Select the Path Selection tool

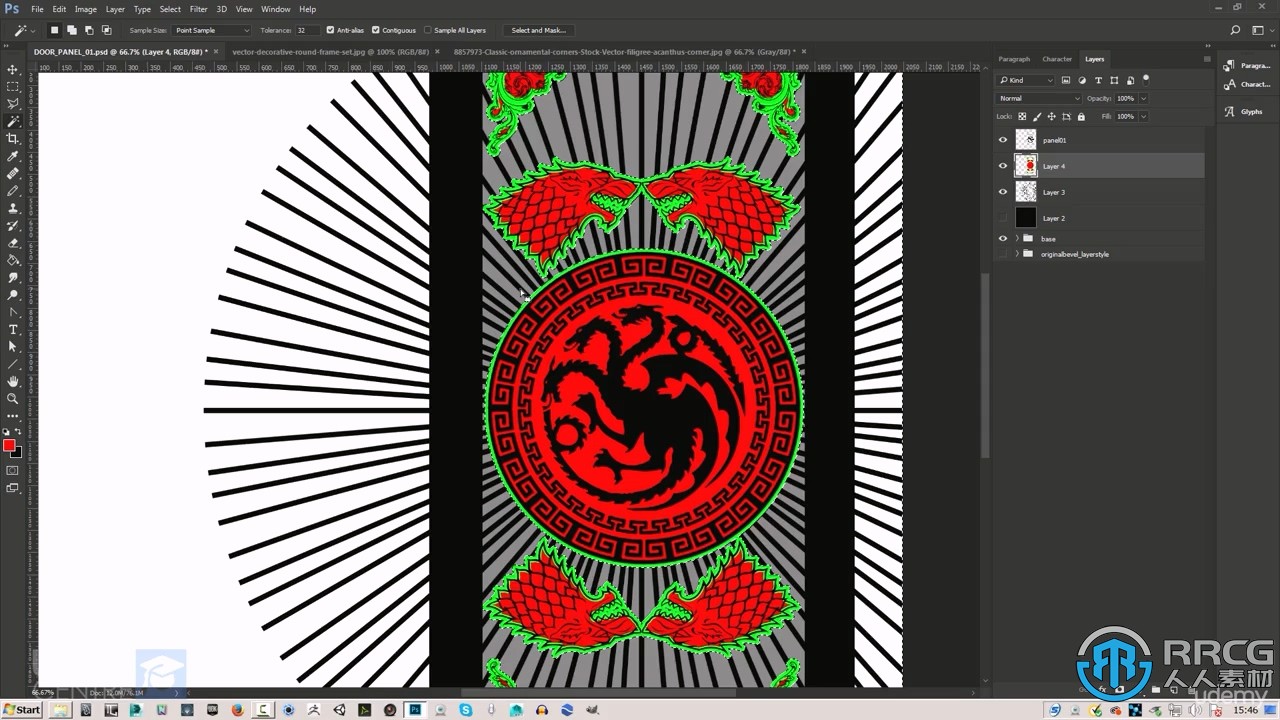[13, 347]
